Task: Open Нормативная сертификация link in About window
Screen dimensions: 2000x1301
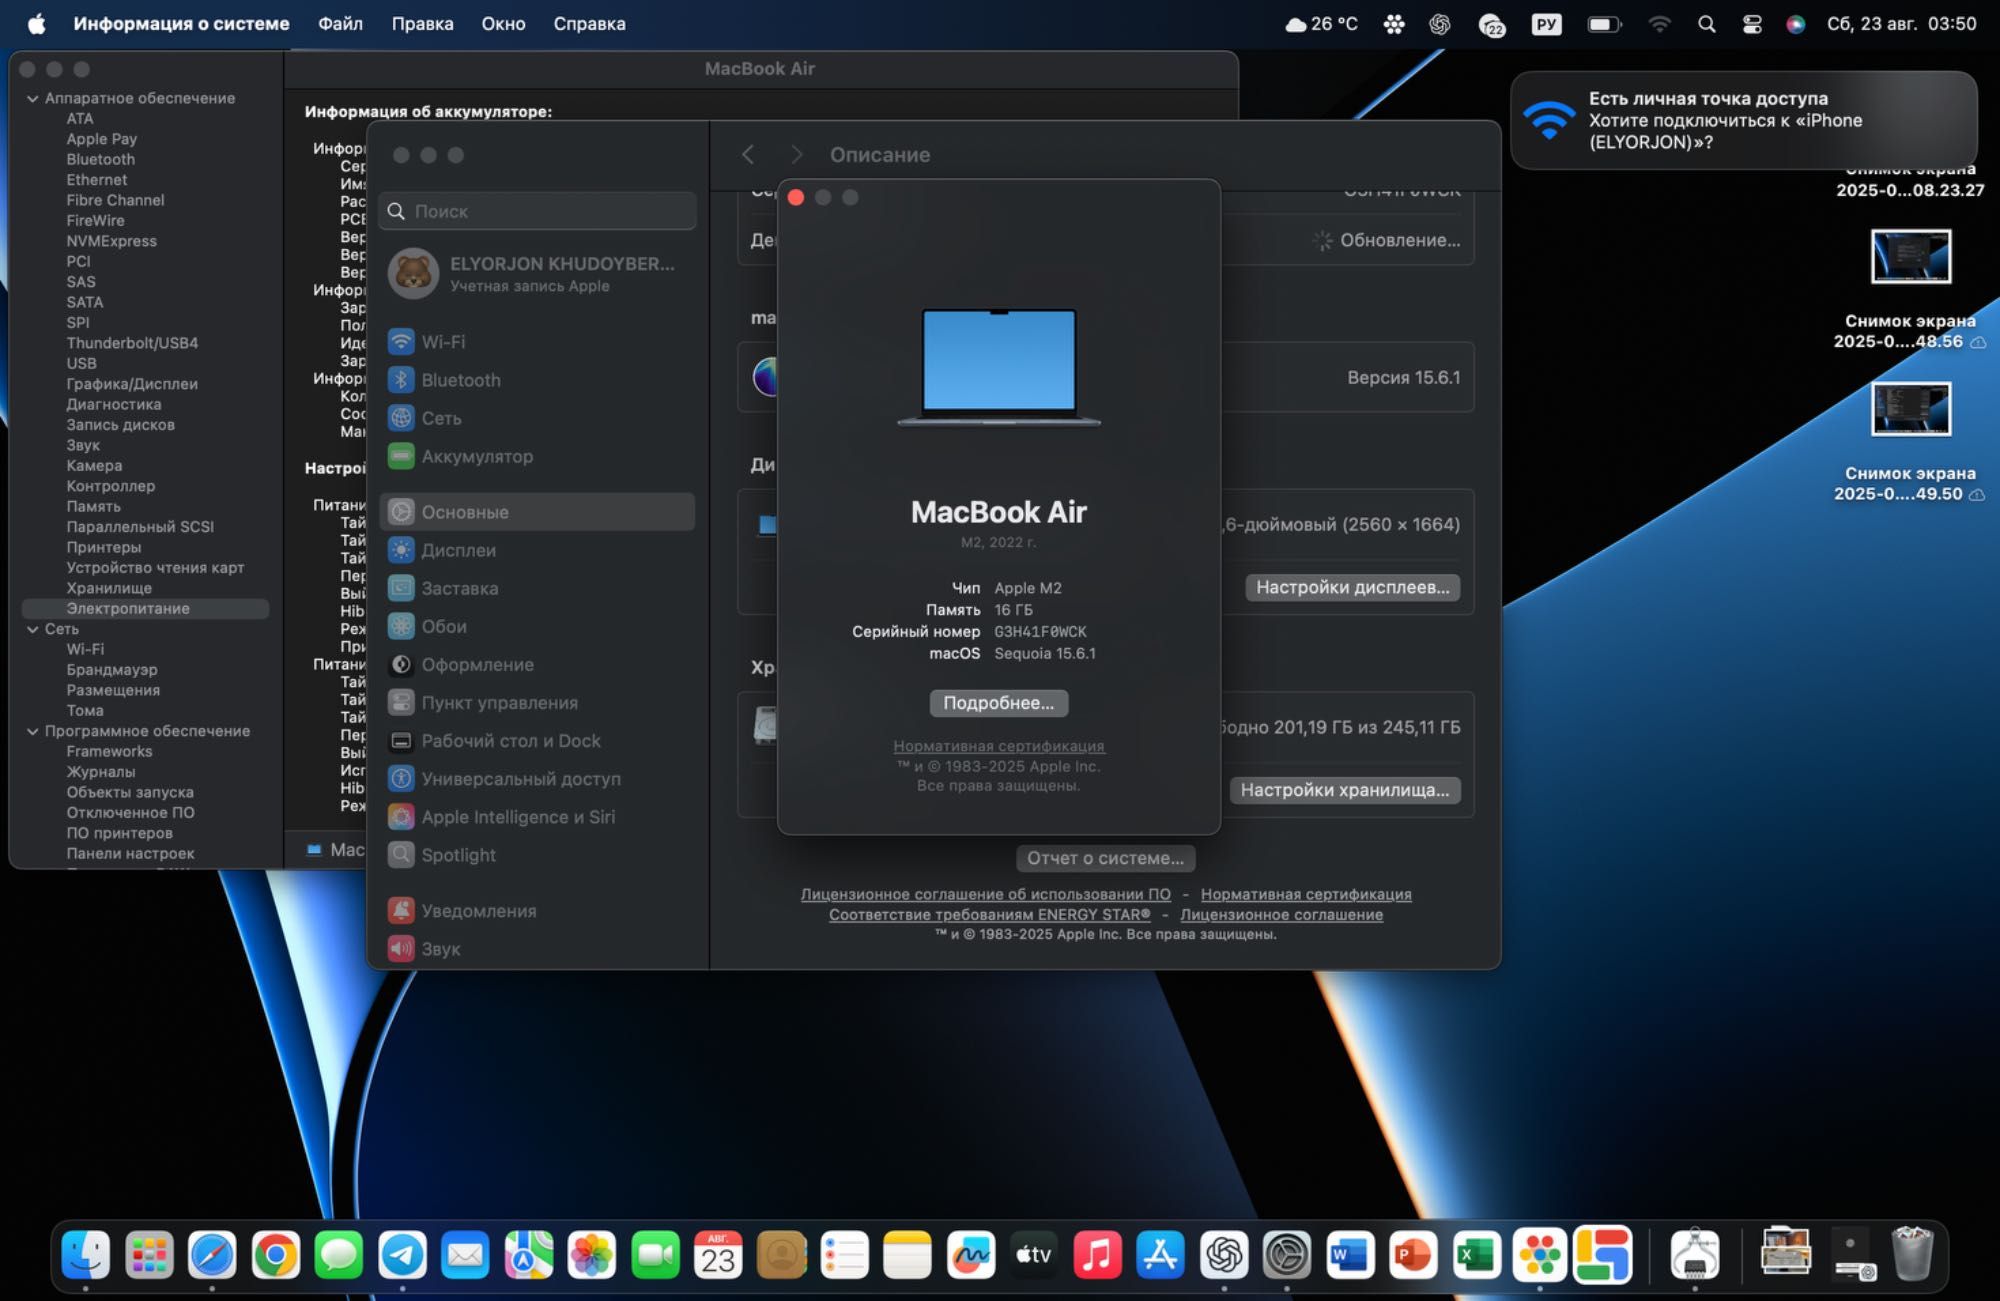Action: [x=998, y=746]
